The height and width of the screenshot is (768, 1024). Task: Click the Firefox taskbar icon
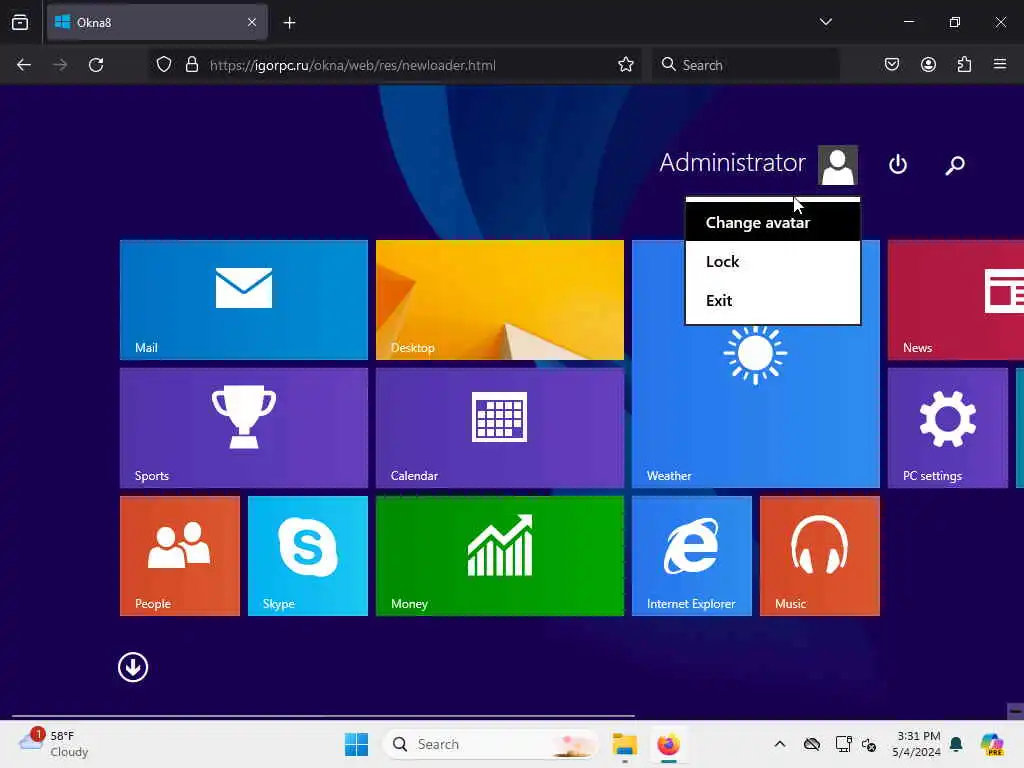click(x=668, y=744)
